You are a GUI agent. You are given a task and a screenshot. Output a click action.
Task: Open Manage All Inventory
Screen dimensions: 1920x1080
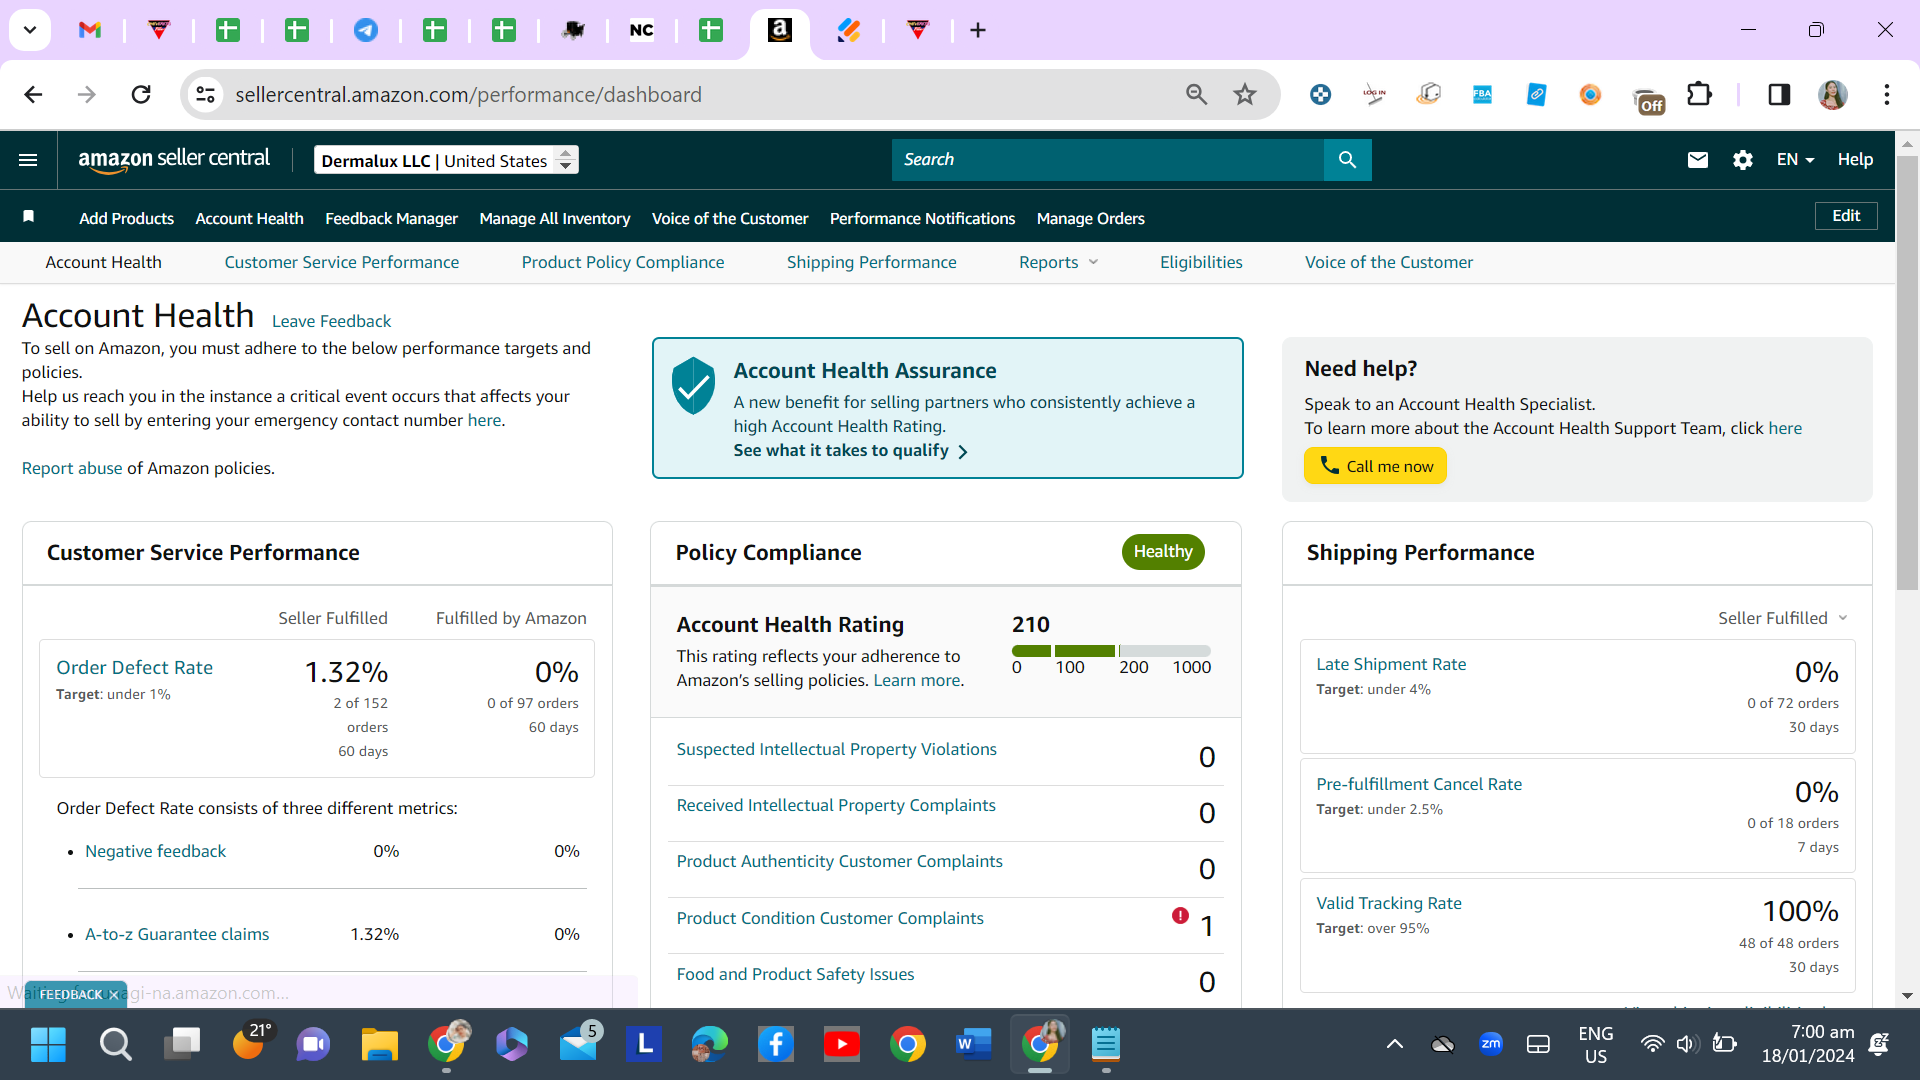554,218
